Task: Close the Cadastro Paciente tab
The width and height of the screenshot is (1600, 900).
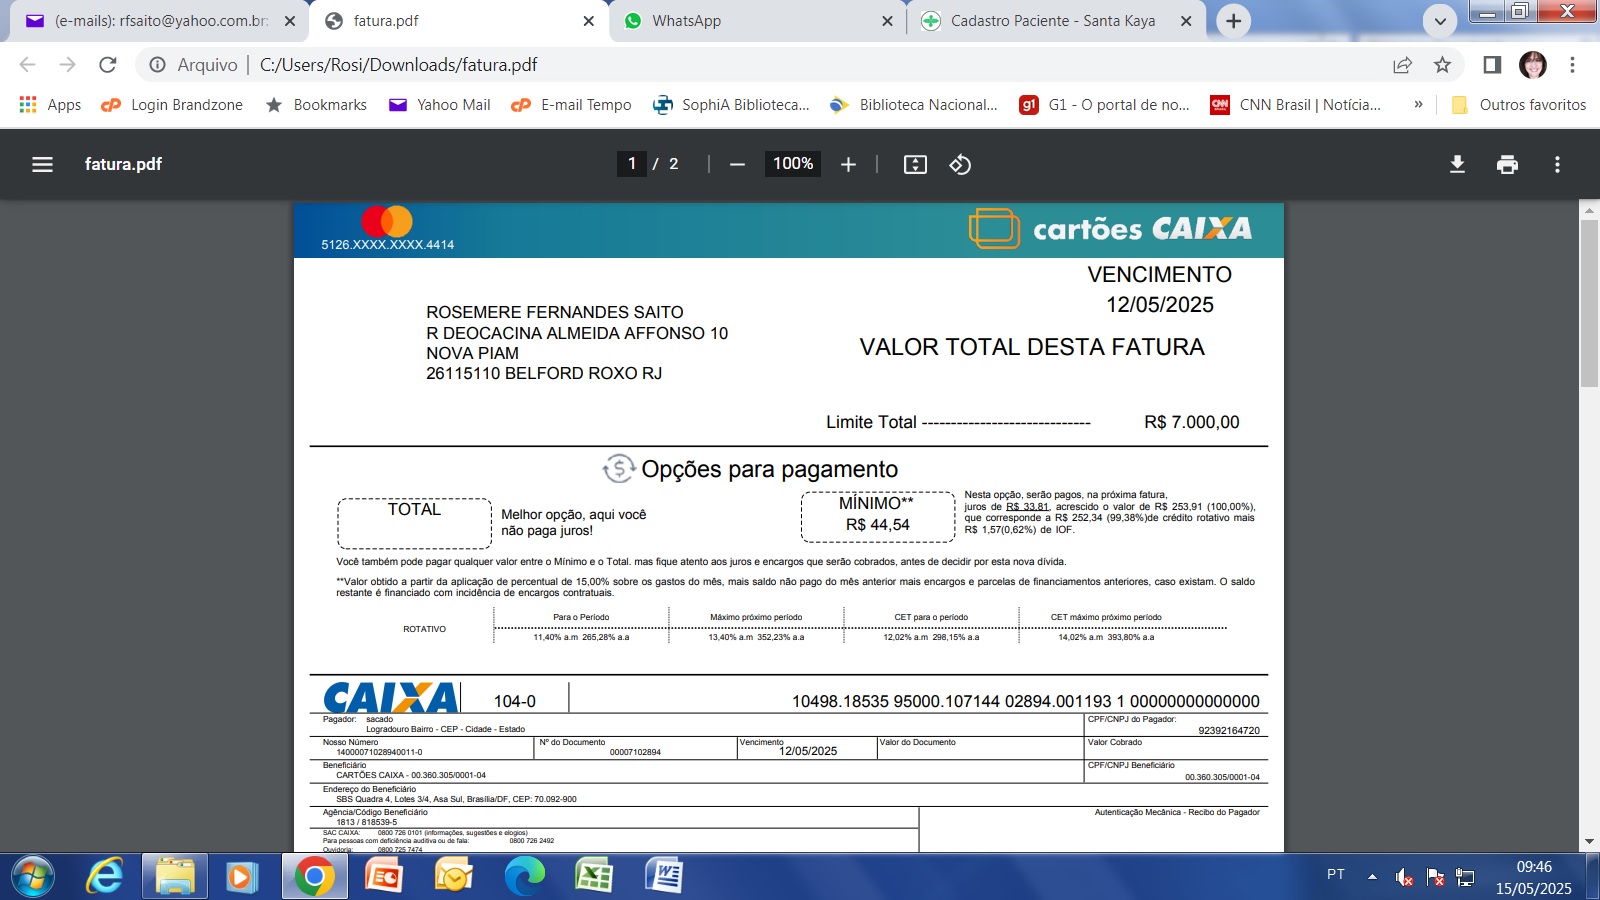Action: tap(1186, 21)
